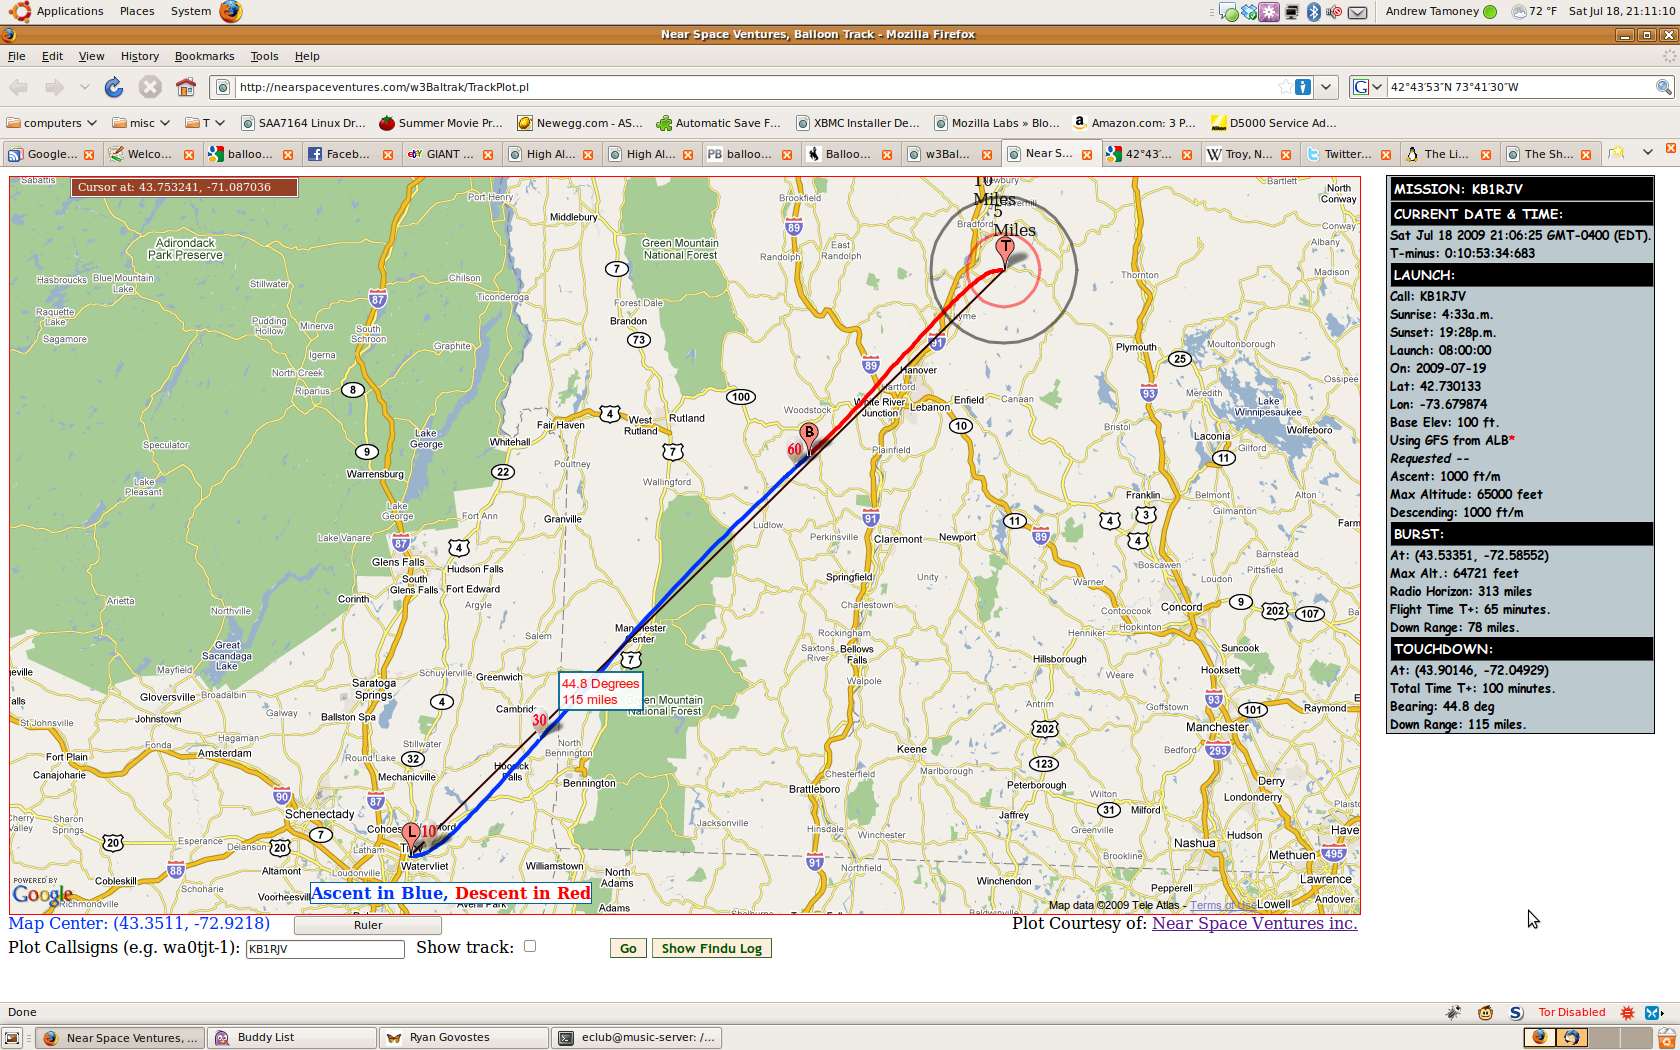
Task: Open the SAA7164 Linux Dr... bookmark
Action: click(304, 123)
